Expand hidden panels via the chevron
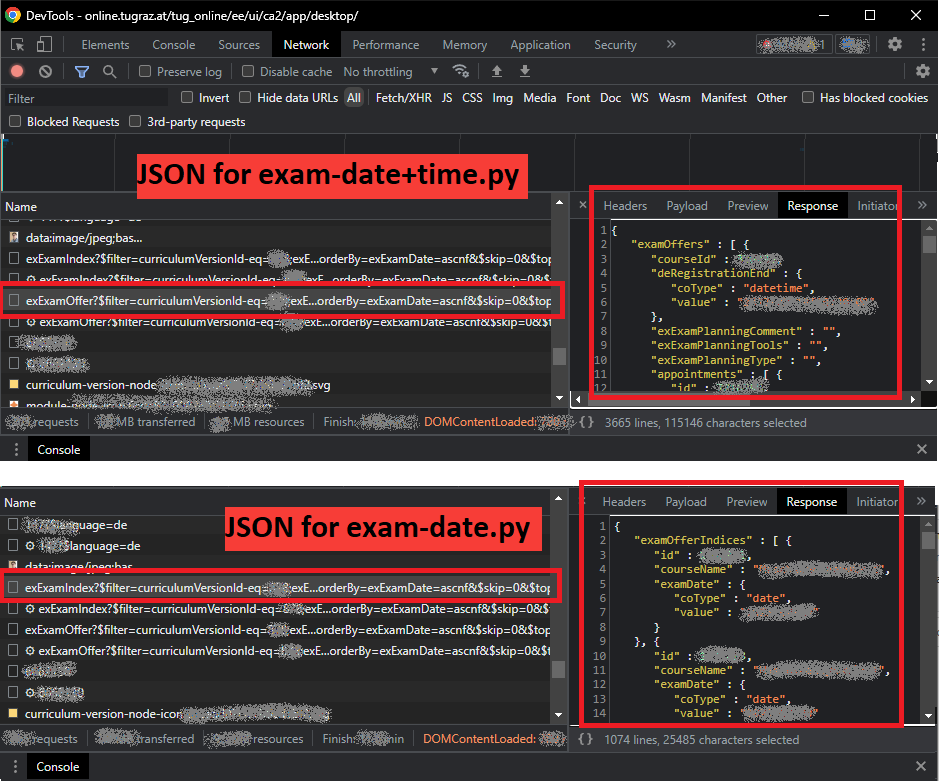 670,44
